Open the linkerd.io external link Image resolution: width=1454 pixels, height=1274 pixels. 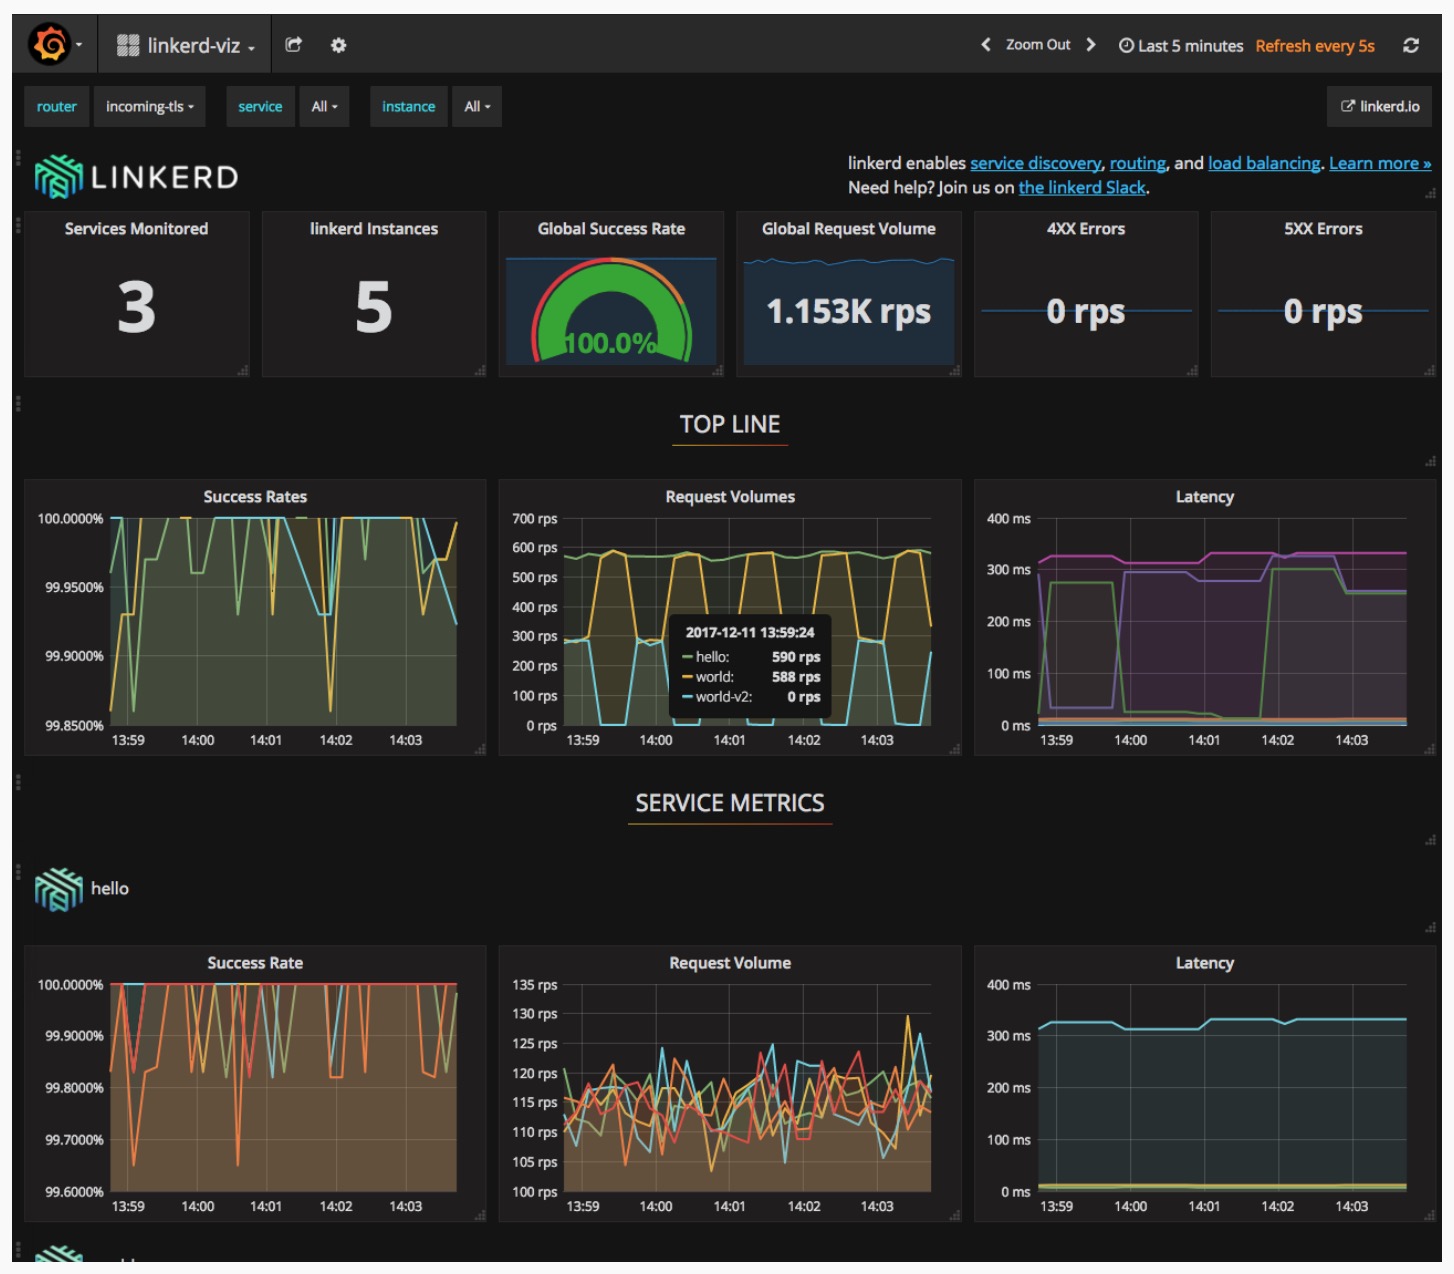click(x=1380, y=107)
